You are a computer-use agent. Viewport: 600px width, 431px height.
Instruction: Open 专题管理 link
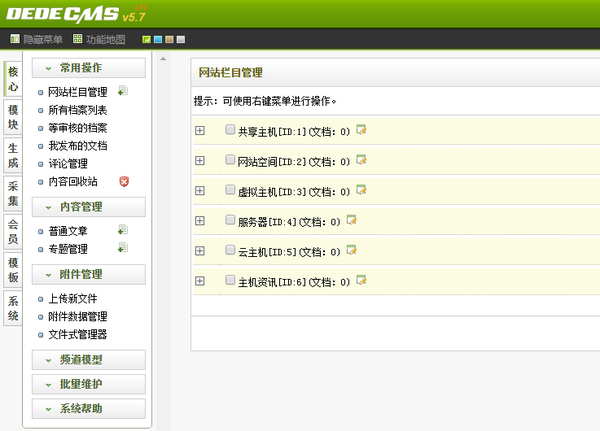click(x=68, y=249)
